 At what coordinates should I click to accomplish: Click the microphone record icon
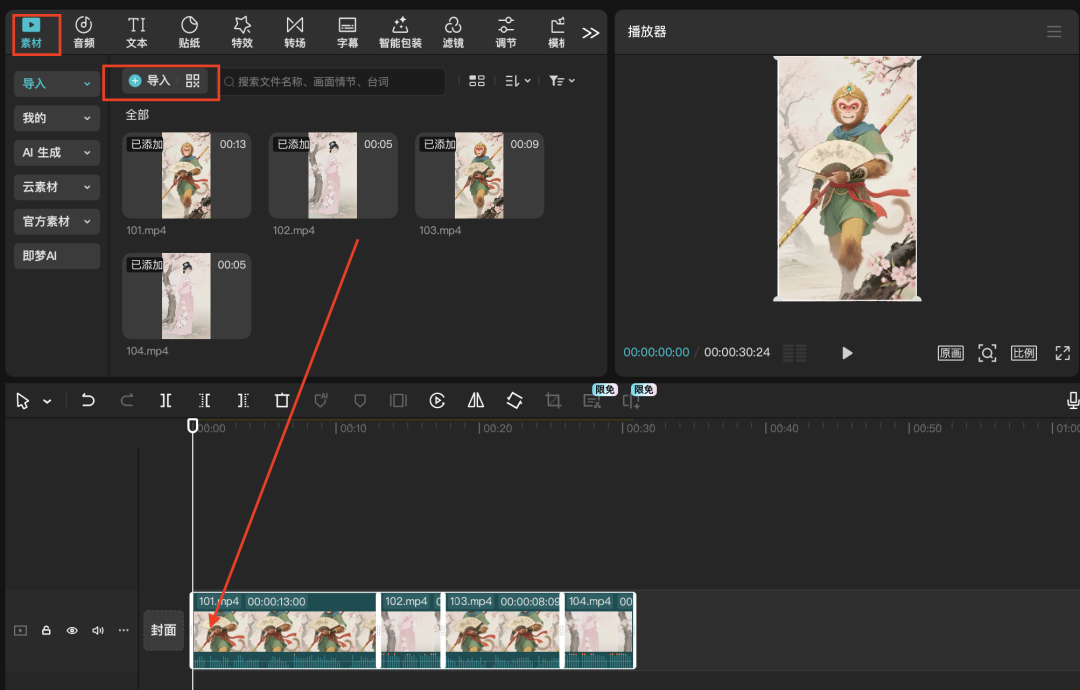click(x=1072, y=400)
